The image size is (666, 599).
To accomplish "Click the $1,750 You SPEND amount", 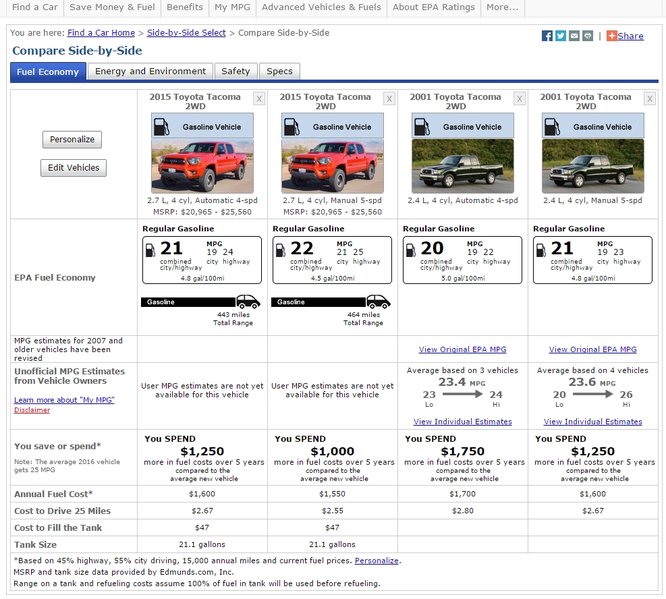I will (x=463, y=451).
